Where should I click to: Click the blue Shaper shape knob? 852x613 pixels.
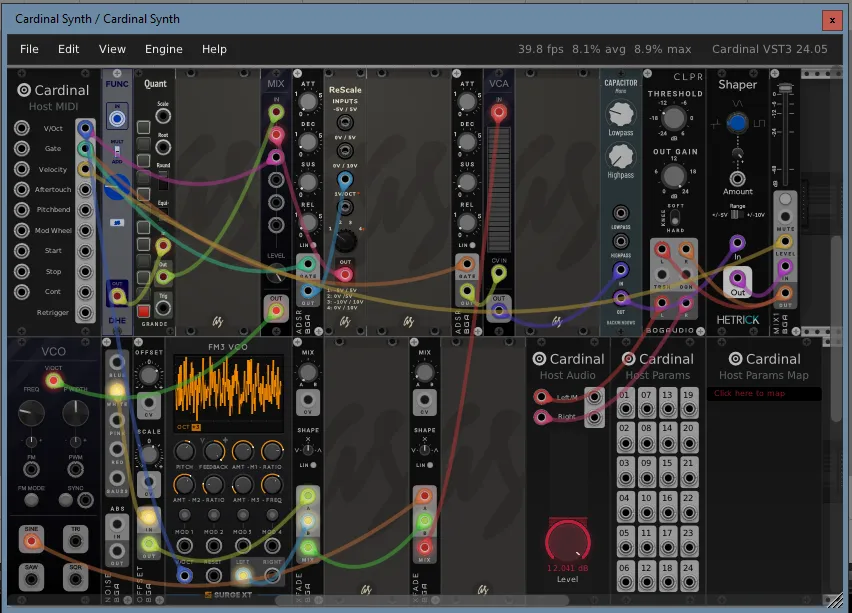coord(737,122)
